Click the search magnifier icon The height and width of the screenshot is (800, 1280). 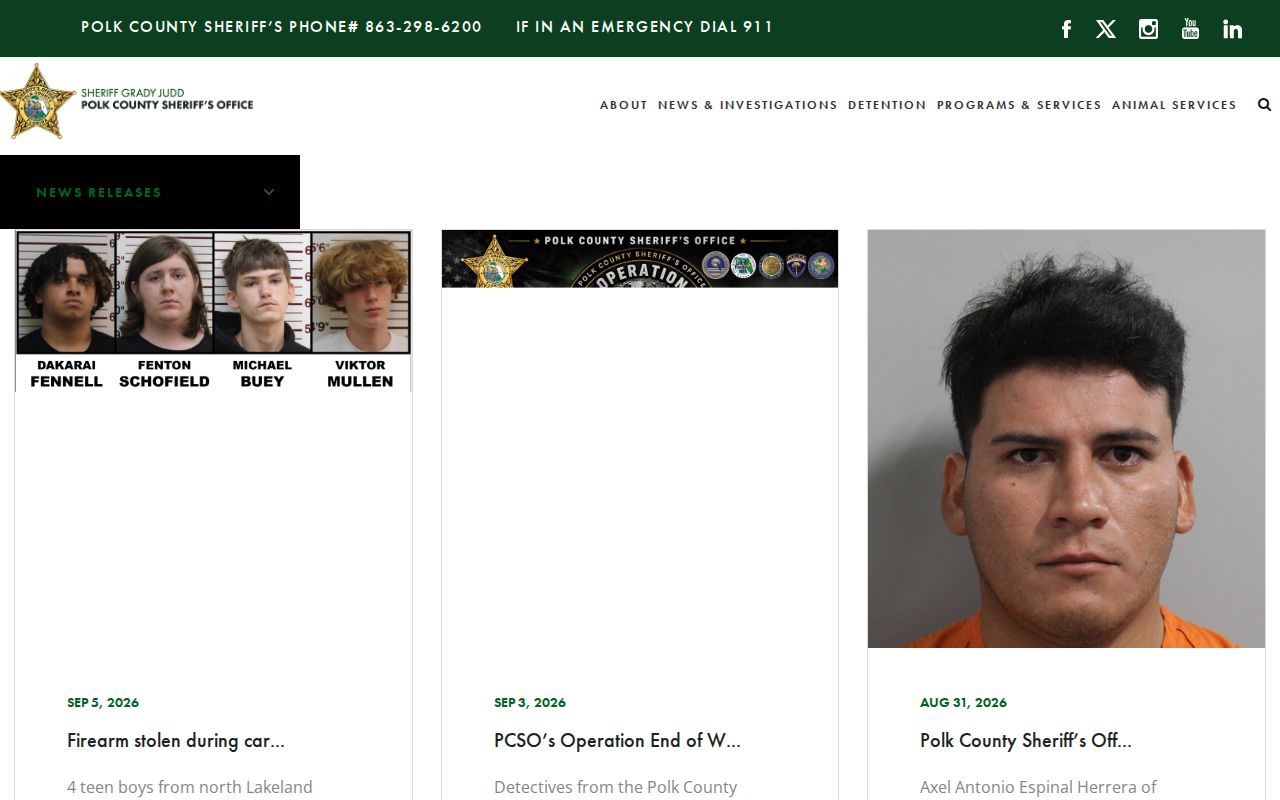pyautogui.click(x=1264, y=104)
